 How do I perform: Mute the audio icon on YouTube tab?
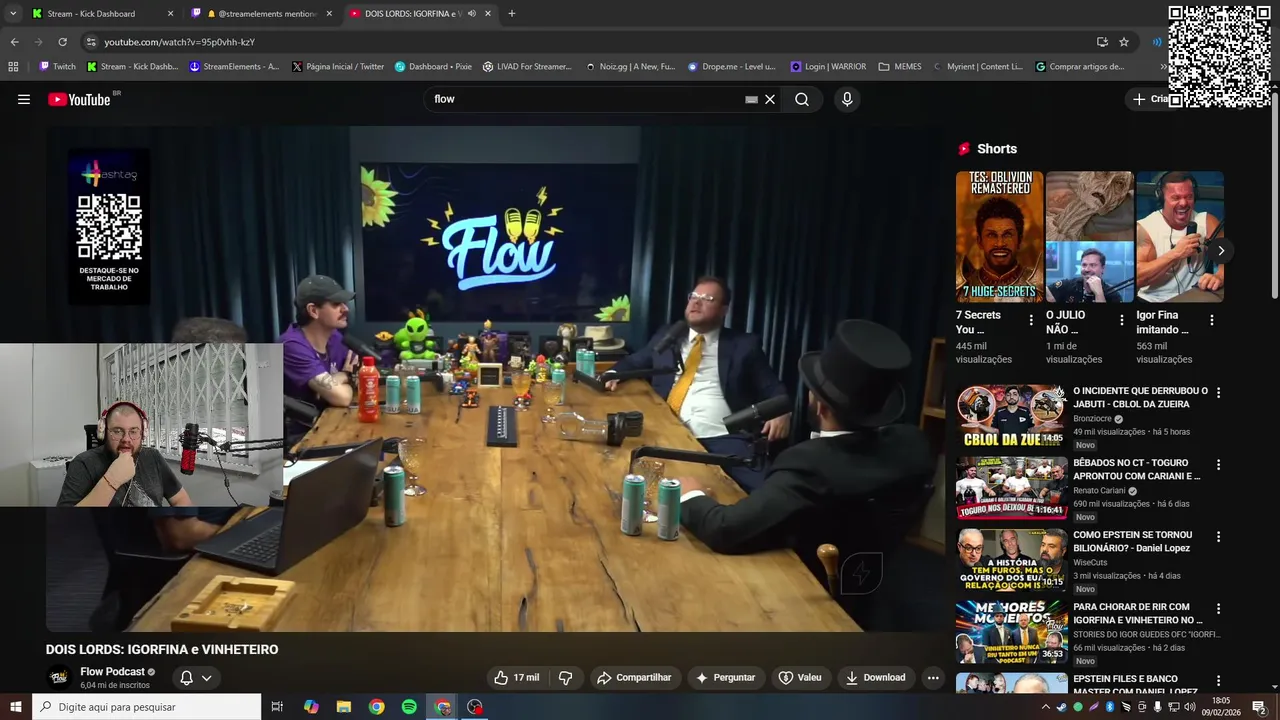(x=472, y=14)
